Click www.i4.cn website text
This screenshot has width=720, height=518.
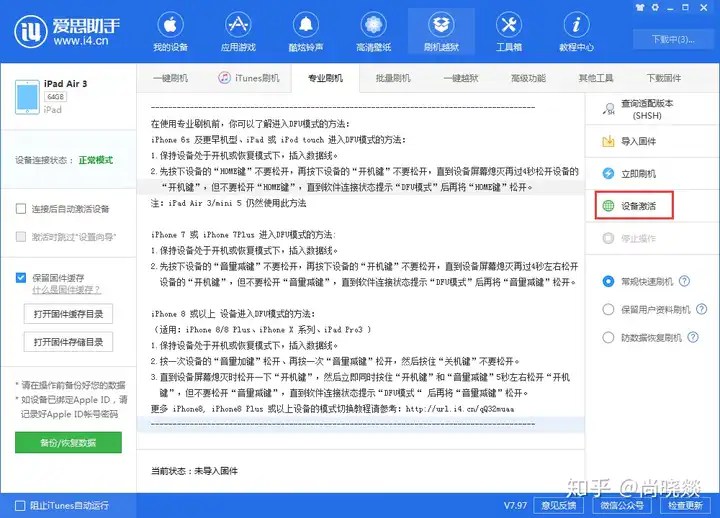pyautogui.click(x=80, y=41)
